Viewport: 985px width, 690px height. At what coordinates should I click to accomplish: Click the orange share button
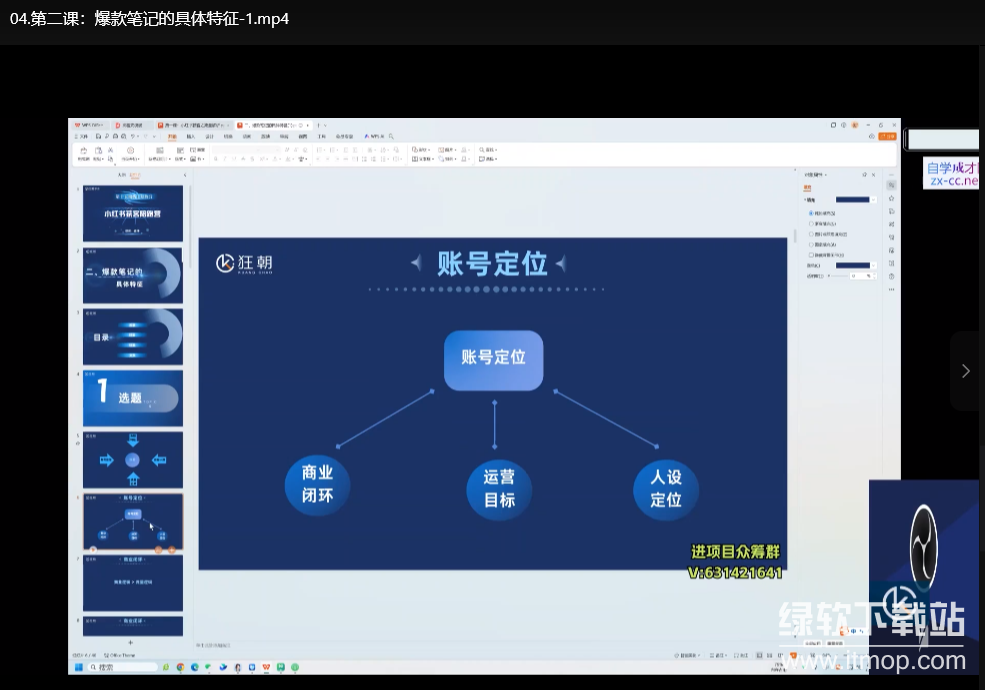887,136
